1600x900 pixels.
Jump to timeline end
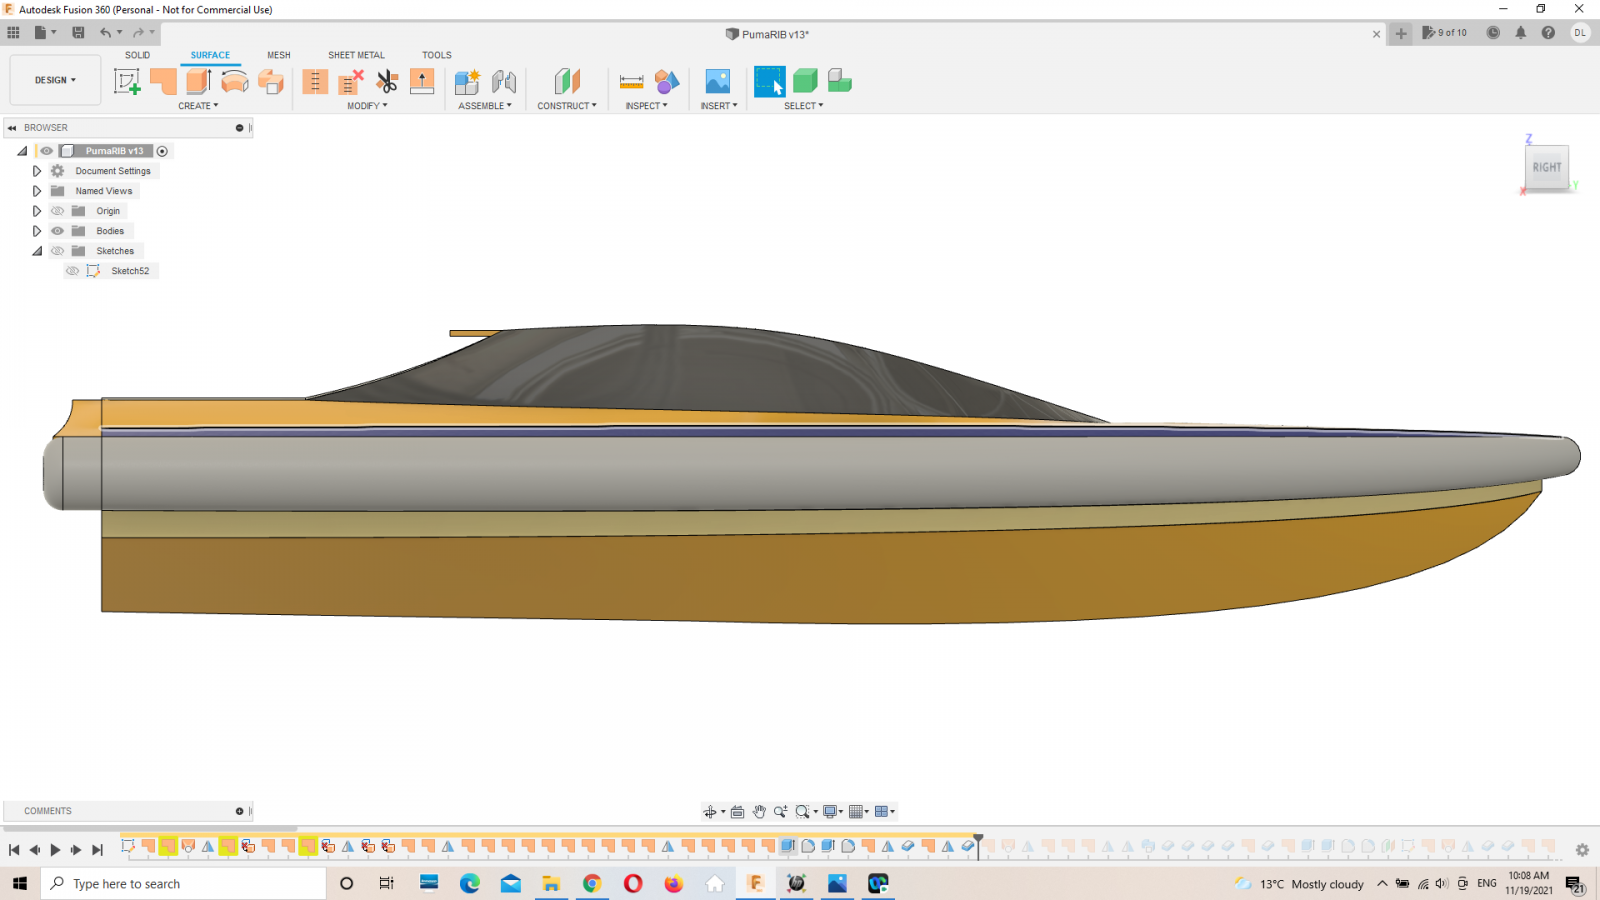coord(97,850)
